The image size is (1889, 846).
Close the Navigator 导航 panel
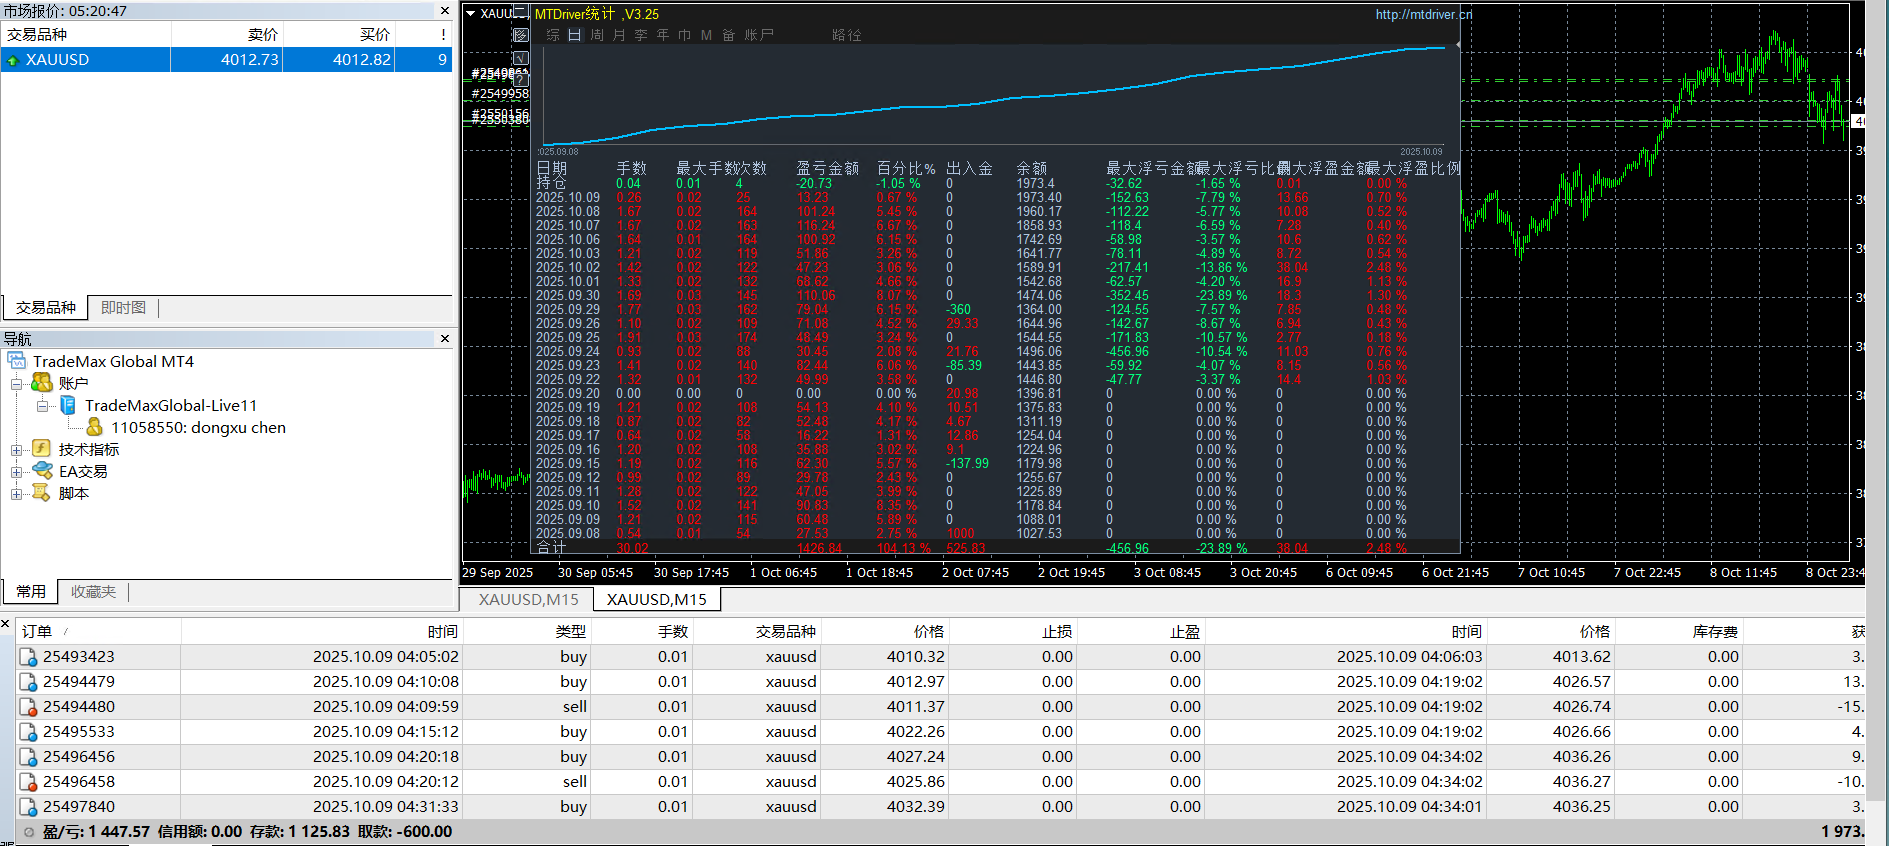point(445,339)
